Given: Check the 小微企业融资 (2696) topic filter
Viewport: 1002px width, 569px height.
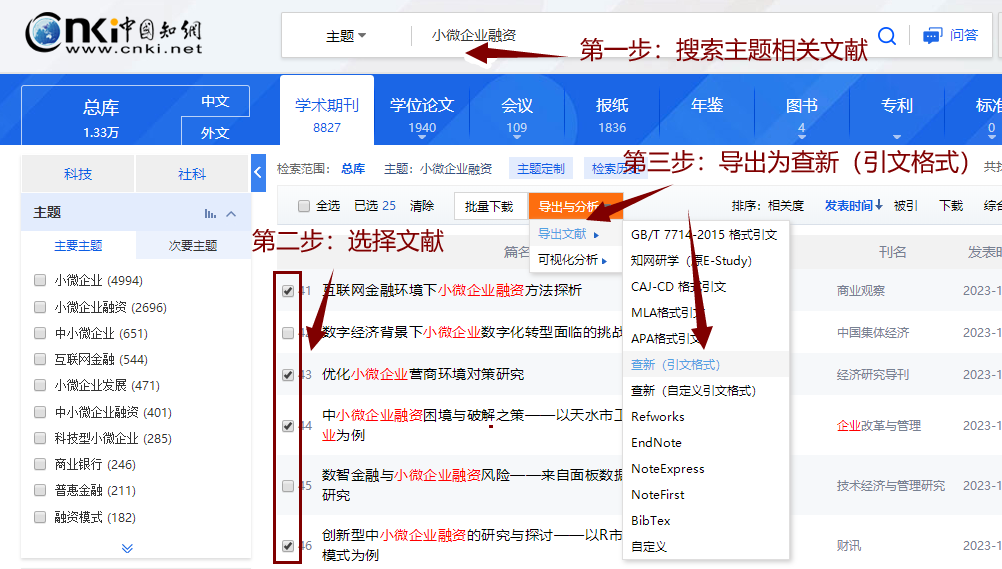Looking at the screenshot, I should (40, 307).
